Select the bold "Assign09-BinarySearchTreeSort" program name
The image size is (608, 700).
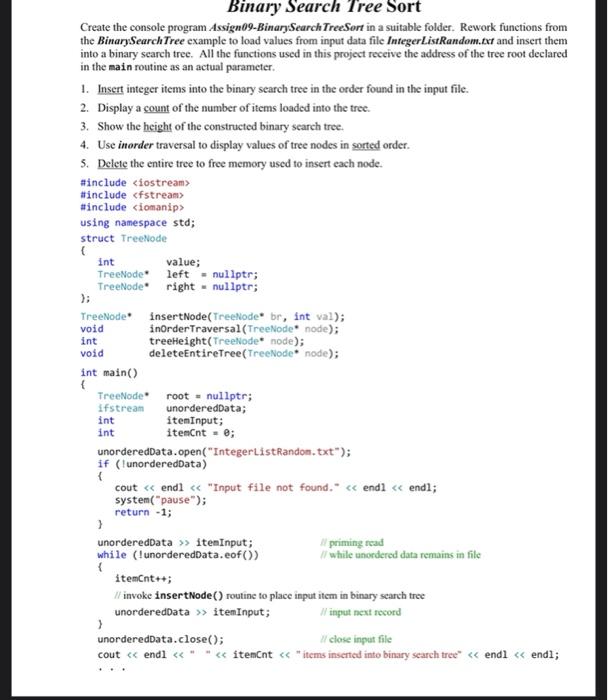pyautogui.click(x=286, y=27)
